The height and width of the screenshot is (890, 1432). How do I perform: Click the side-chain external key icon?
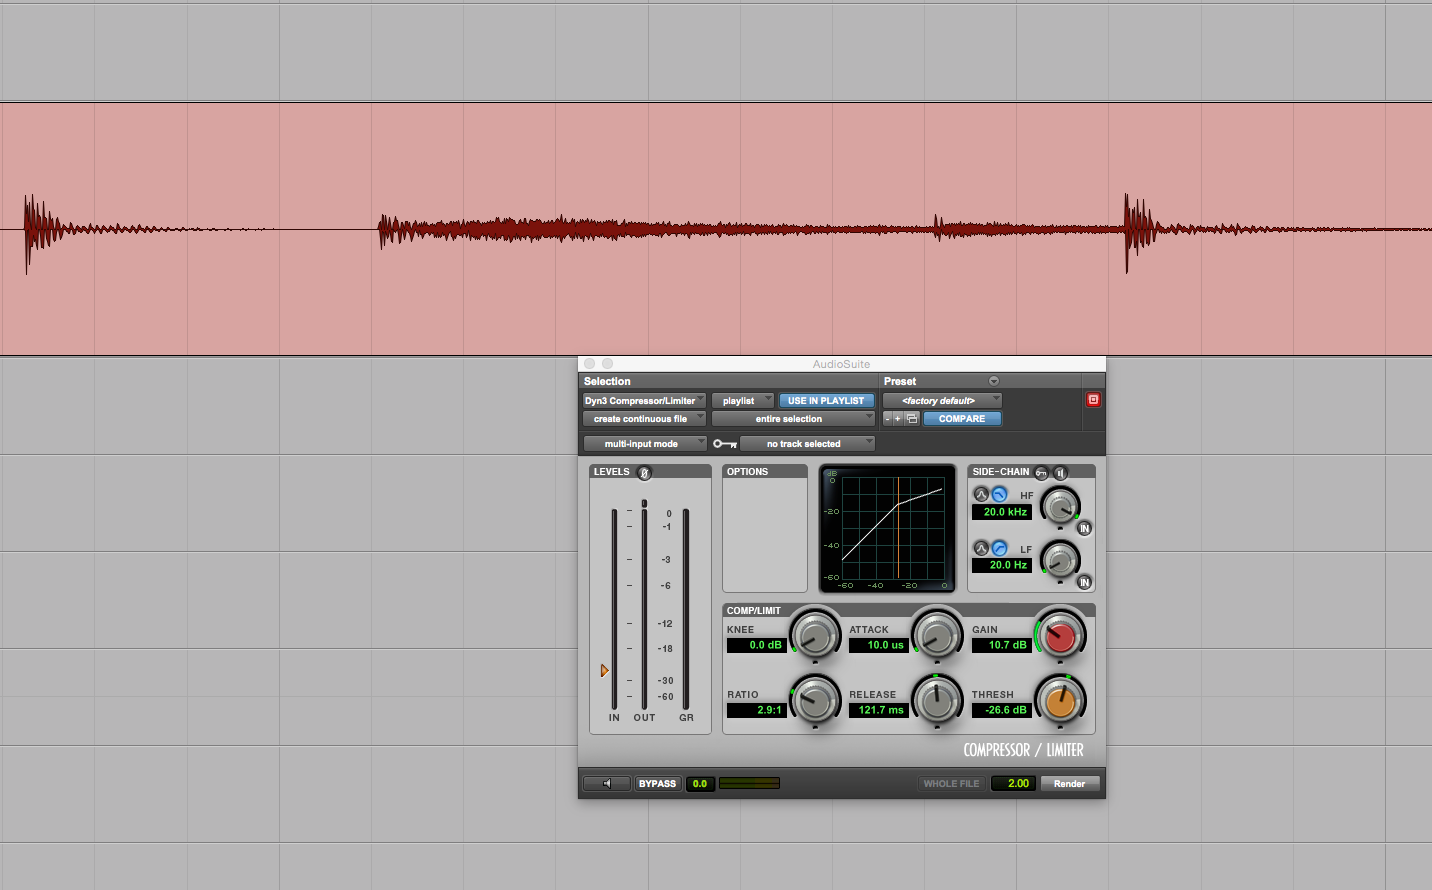click(x=1041, y=472)
